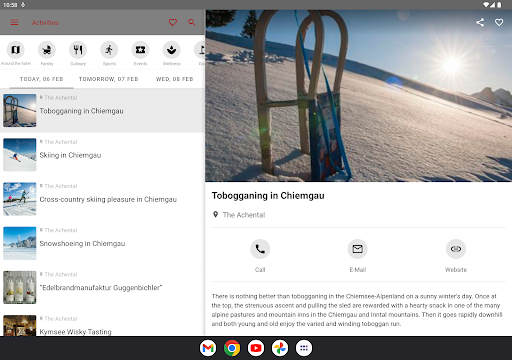Switch to Today, 06 Feb tab
This screenshot has height=360, width=512.
pyautogui.click(x=42, y=79)
